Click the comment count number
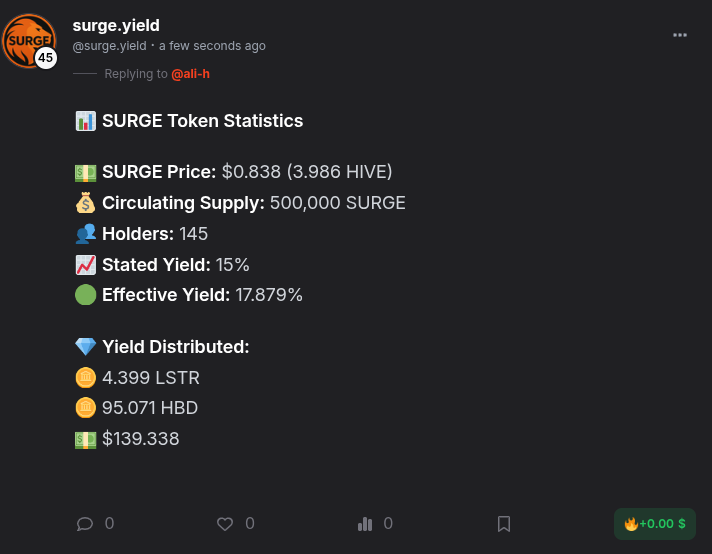The height and width of the screenshot is (554, 712). [x=109, y=524]
